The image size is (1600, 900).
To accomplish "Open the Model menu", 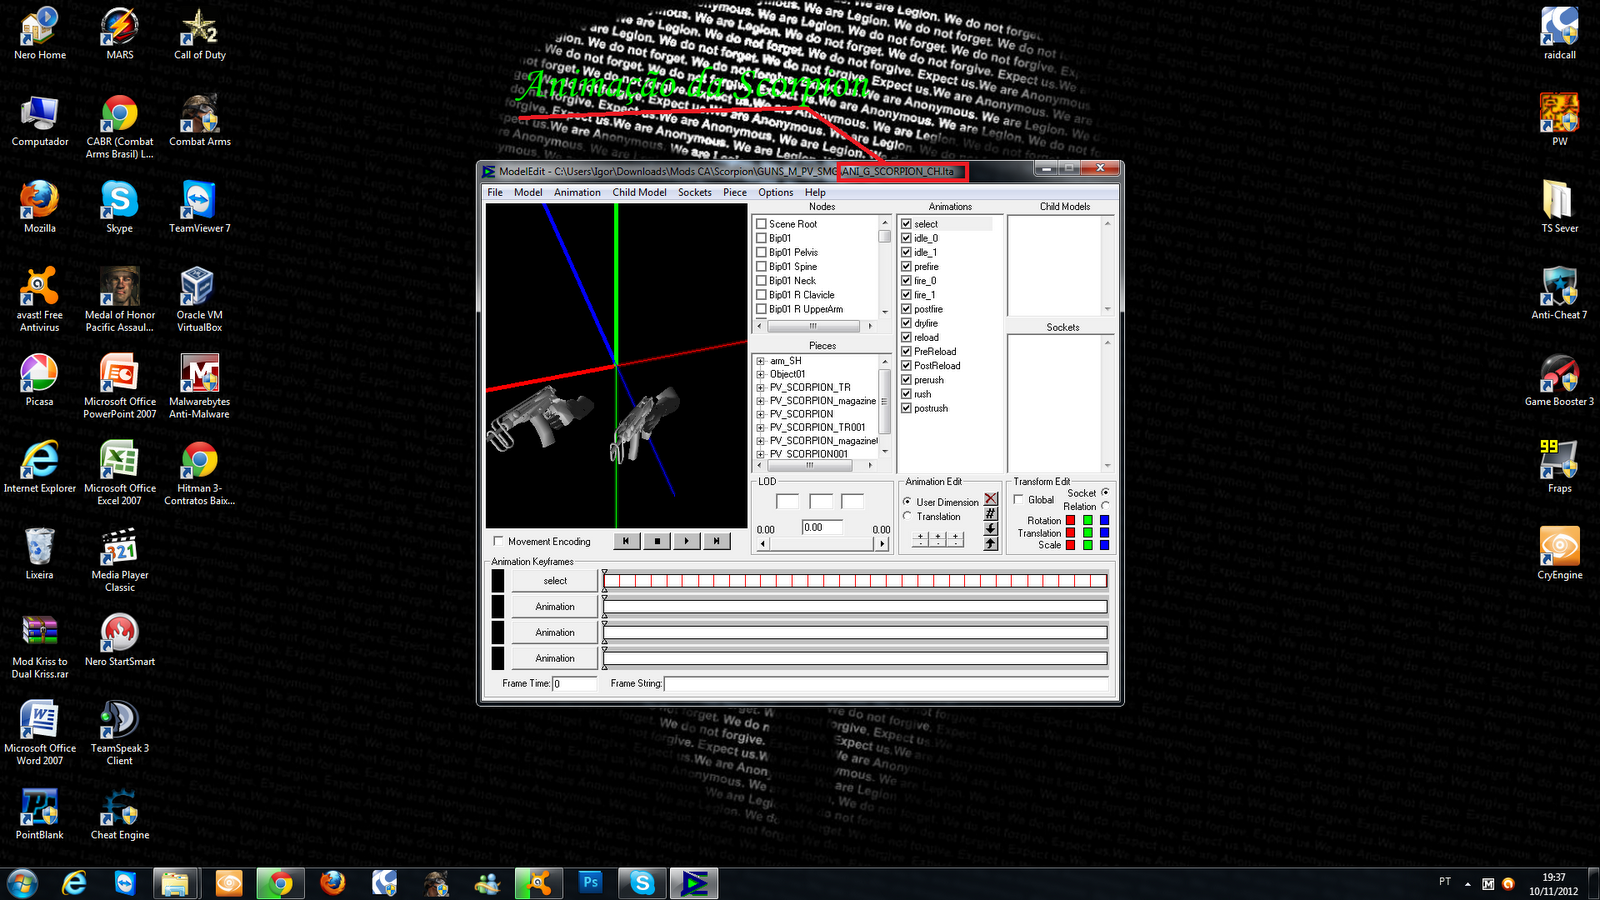I will (528, 192).
